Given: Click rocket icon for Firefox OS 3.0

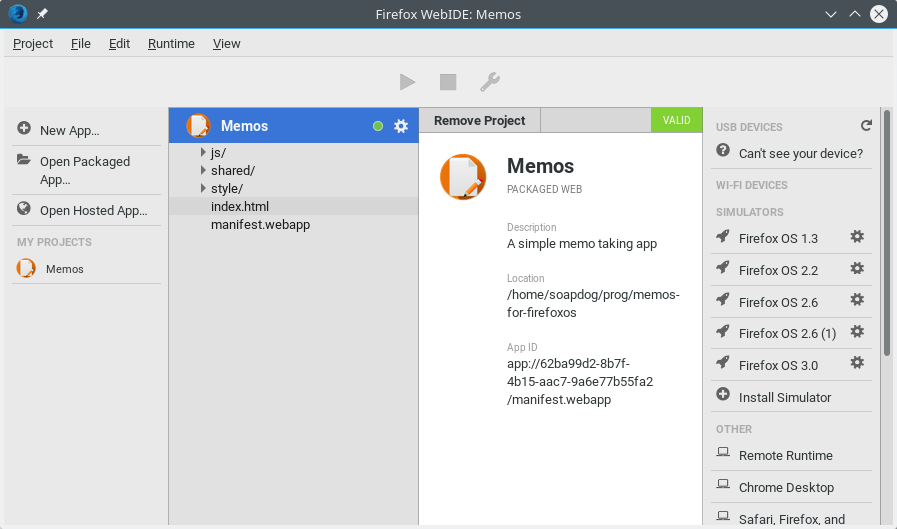Looking at the screenshot, I should (x=723, y=362).
